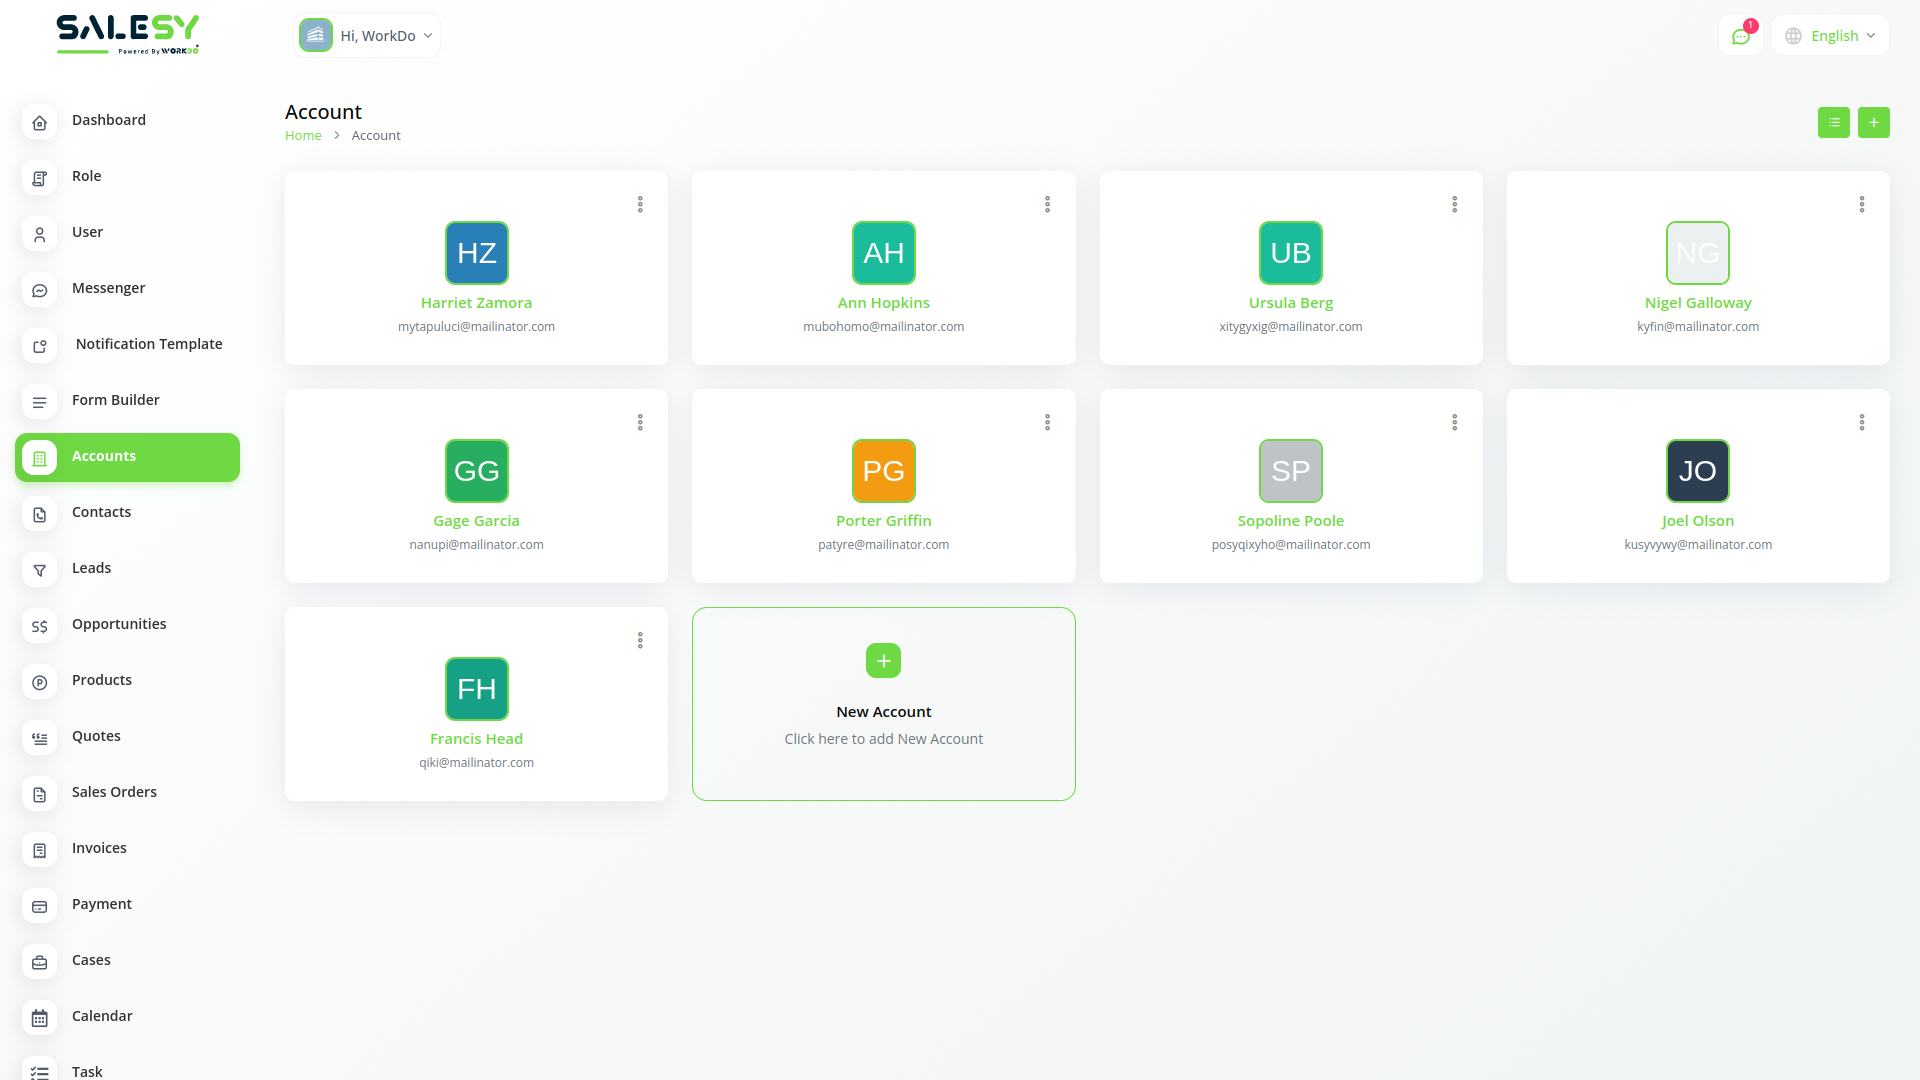Open the Dashboard home icon

[x=39, y=122]
